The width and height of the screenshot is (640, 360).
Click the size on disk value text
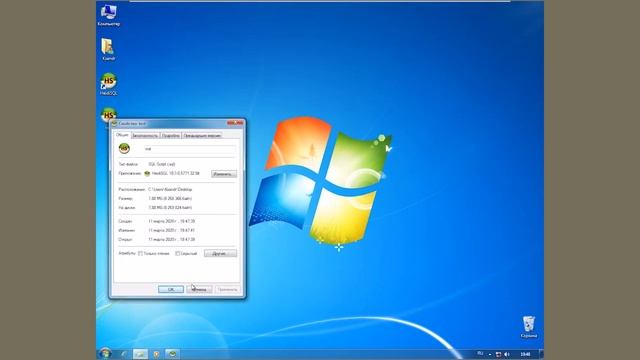pyautogui.click(x=170, y=208)
